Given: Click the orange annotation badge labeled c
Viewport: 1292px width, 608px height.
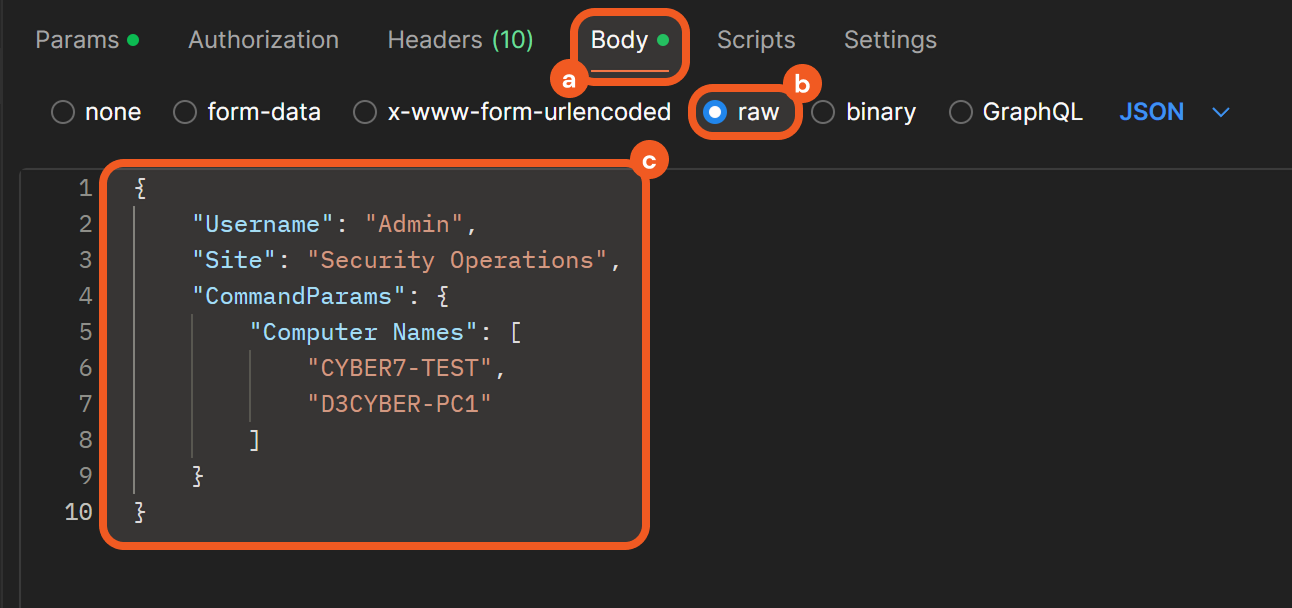Looking at the screenshot, I should [x=649, y=161].
